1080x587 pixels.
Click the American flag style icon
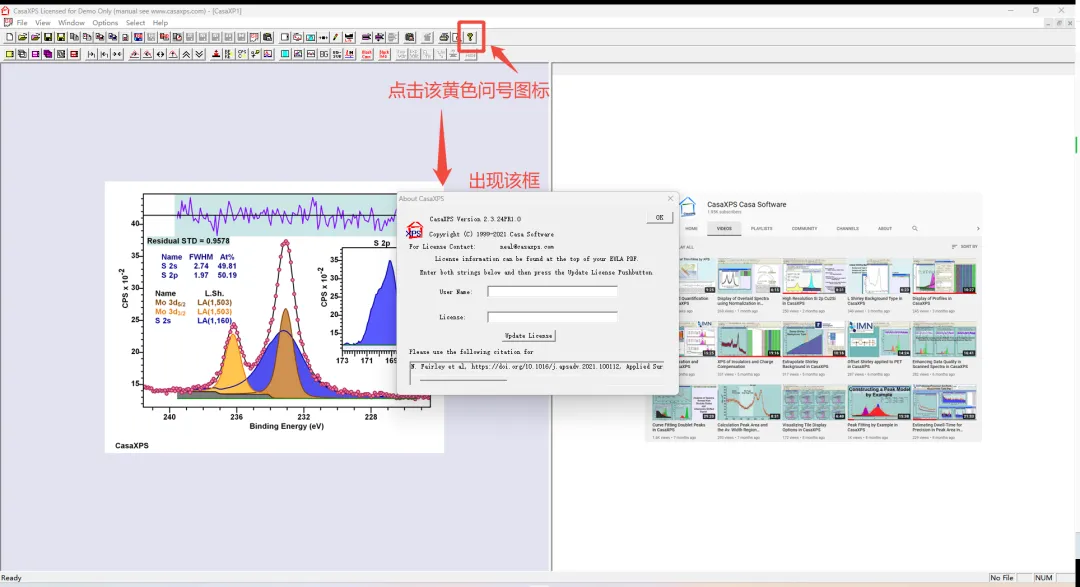coord(138,37)
